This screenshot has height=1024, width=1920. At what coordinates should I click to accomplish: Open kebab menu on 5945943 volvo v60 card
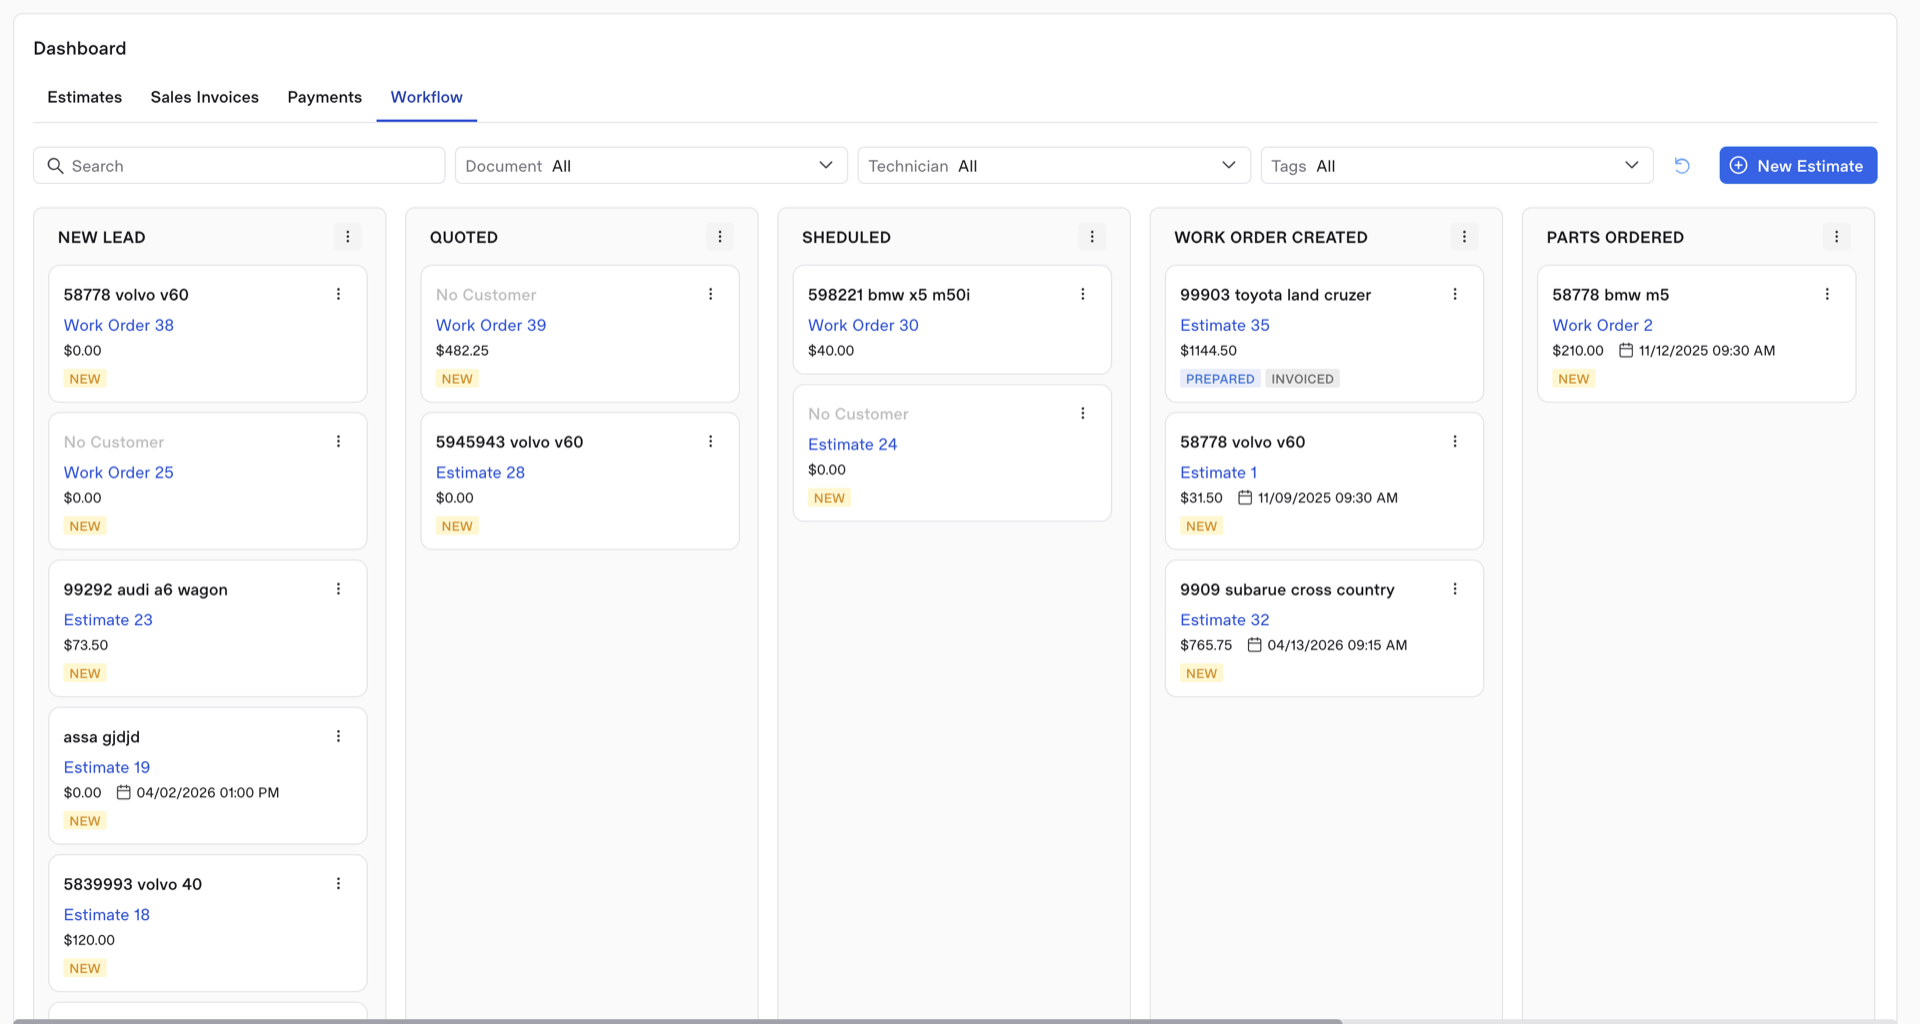coord(710,441)
